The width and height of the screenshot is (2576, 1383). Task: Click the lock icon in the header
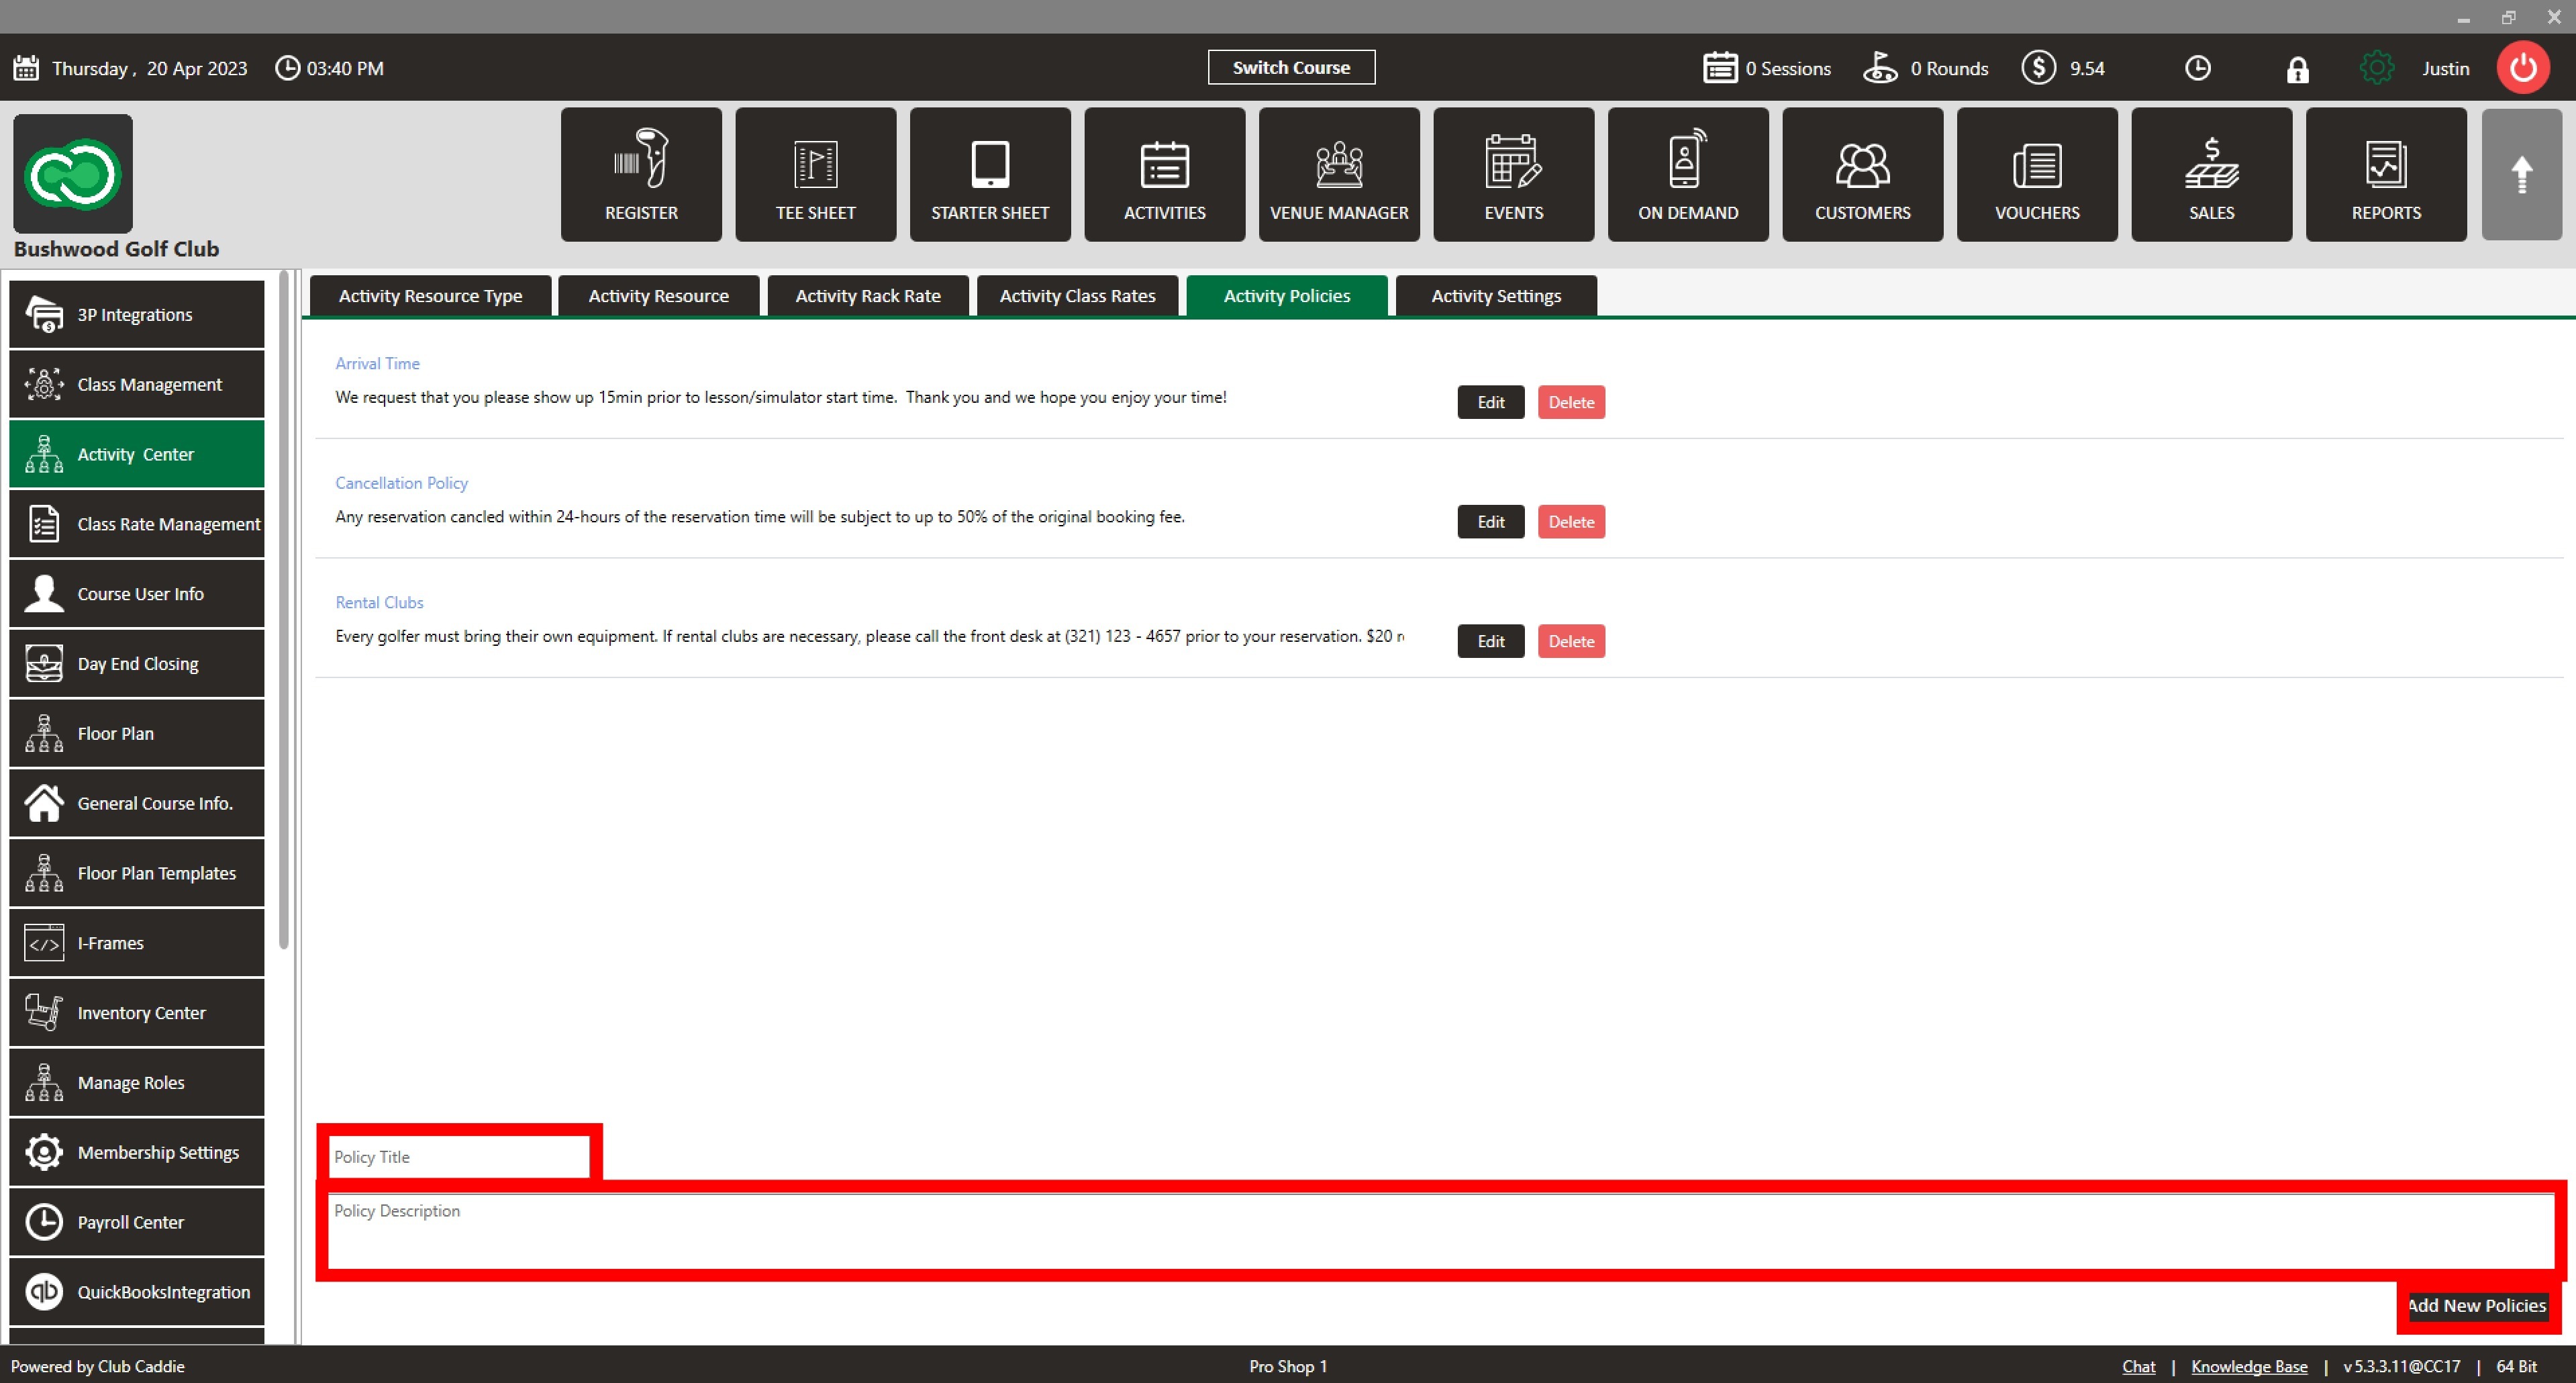(2298, 69)
